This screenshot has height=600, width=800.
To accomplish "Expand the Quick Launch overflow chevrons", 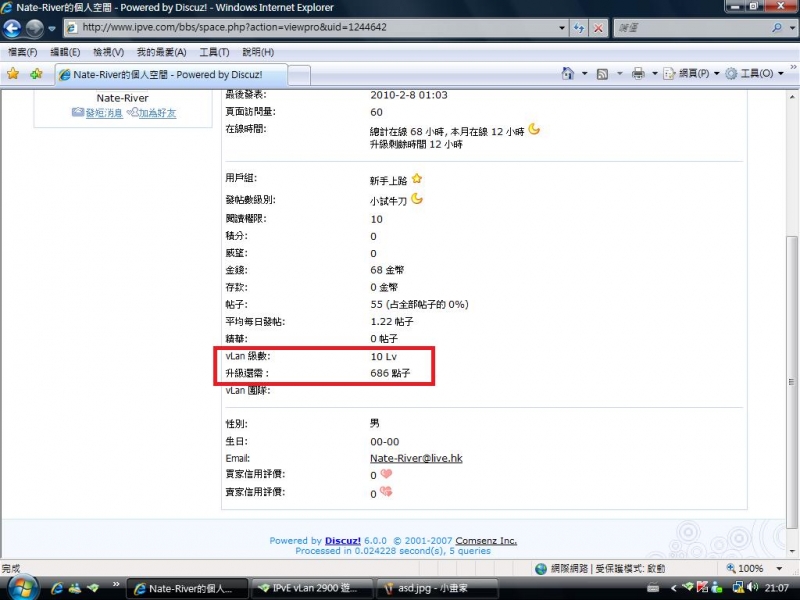I will coord(116,584).
